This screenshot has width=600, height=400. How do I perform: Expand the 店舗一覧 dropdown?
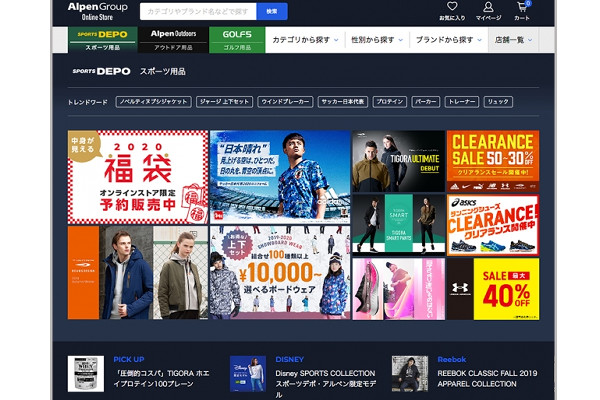click(514, 40)
